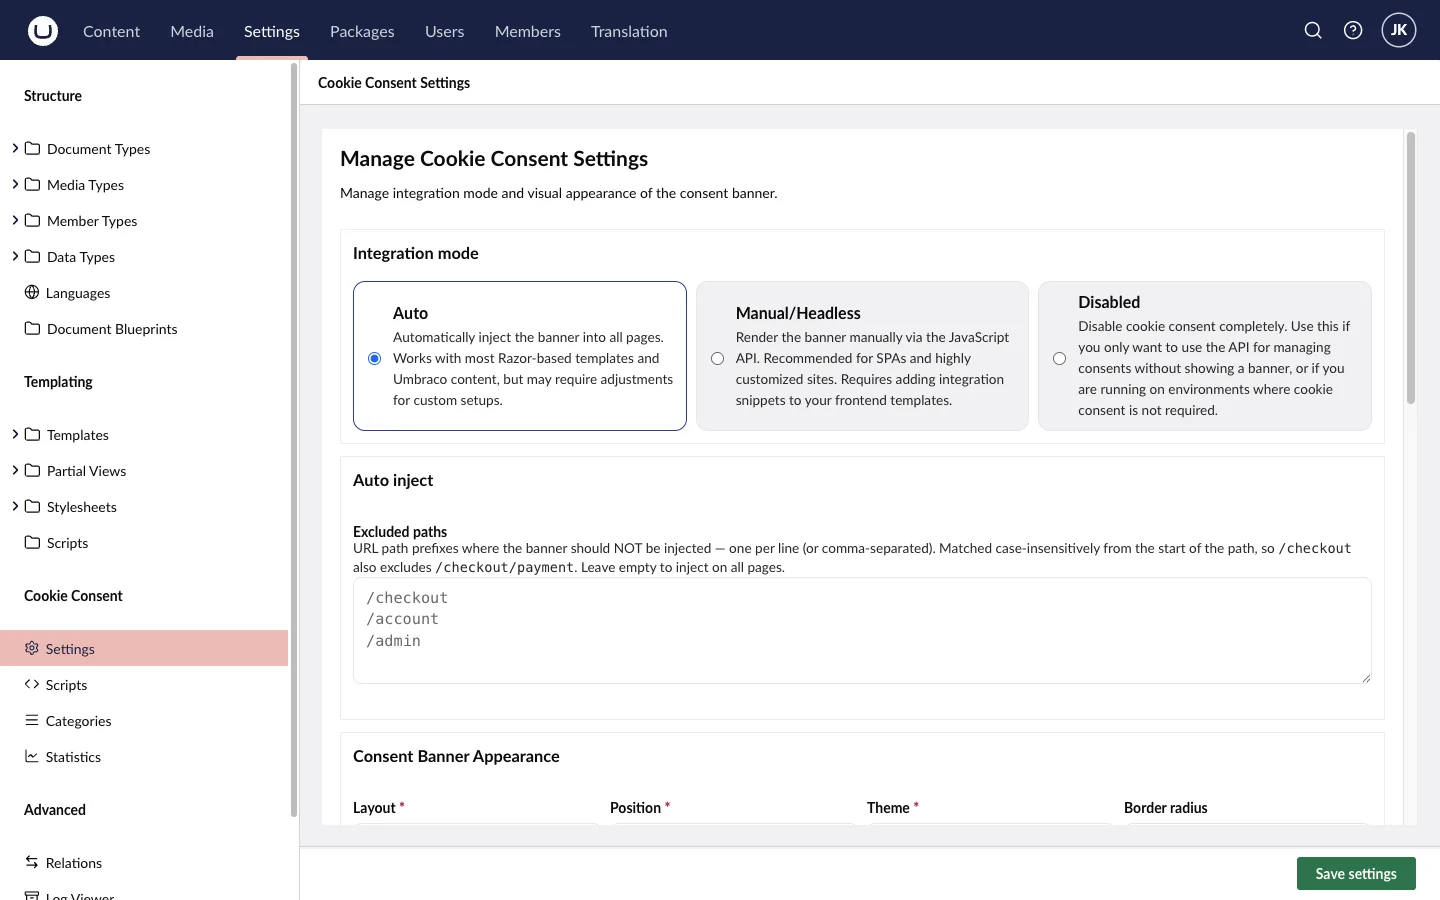Click the sidebar vertical scrollbar
This screenshot has height=900, width=1440.
[293, 440]
